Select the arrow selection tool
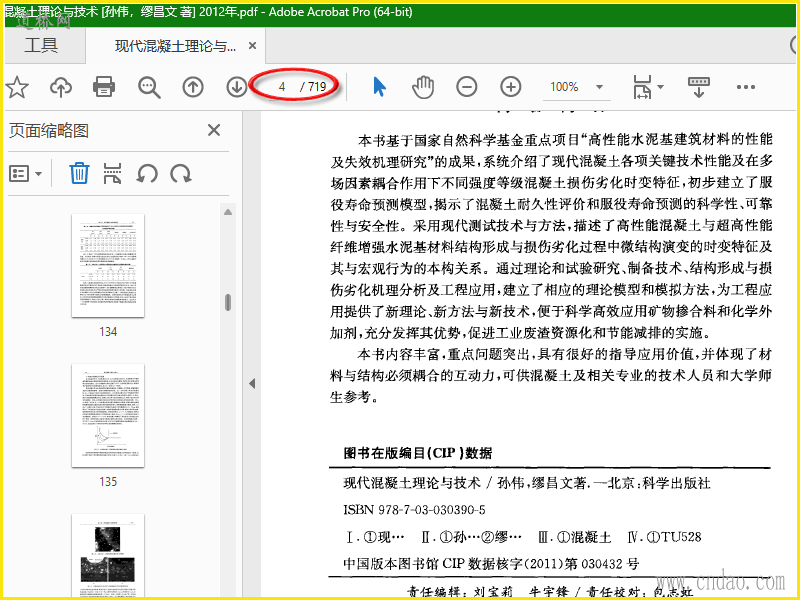The image size is (800, 600). (379, 87)
